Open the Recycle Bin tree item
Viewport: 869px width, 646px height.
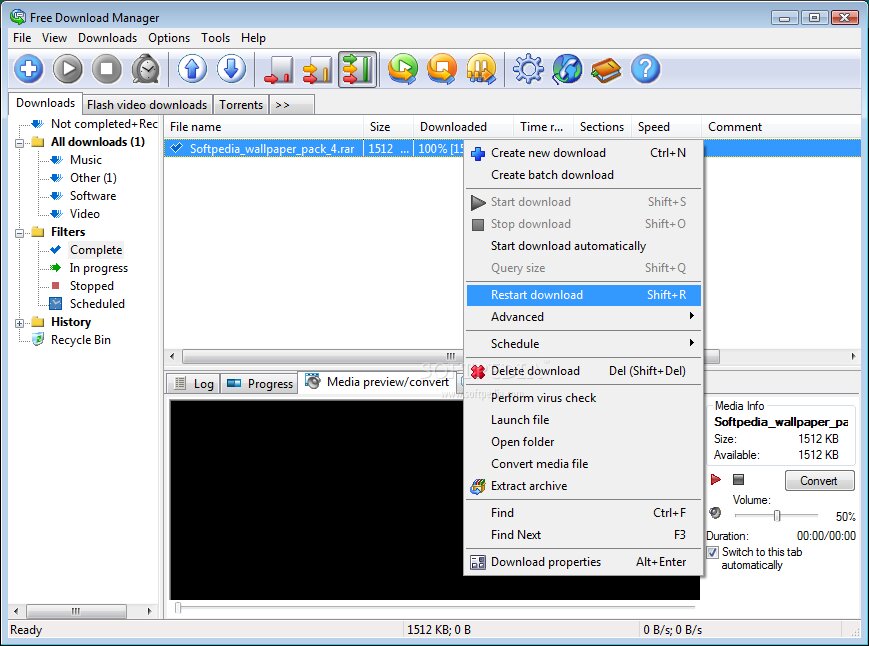[80, 340]
